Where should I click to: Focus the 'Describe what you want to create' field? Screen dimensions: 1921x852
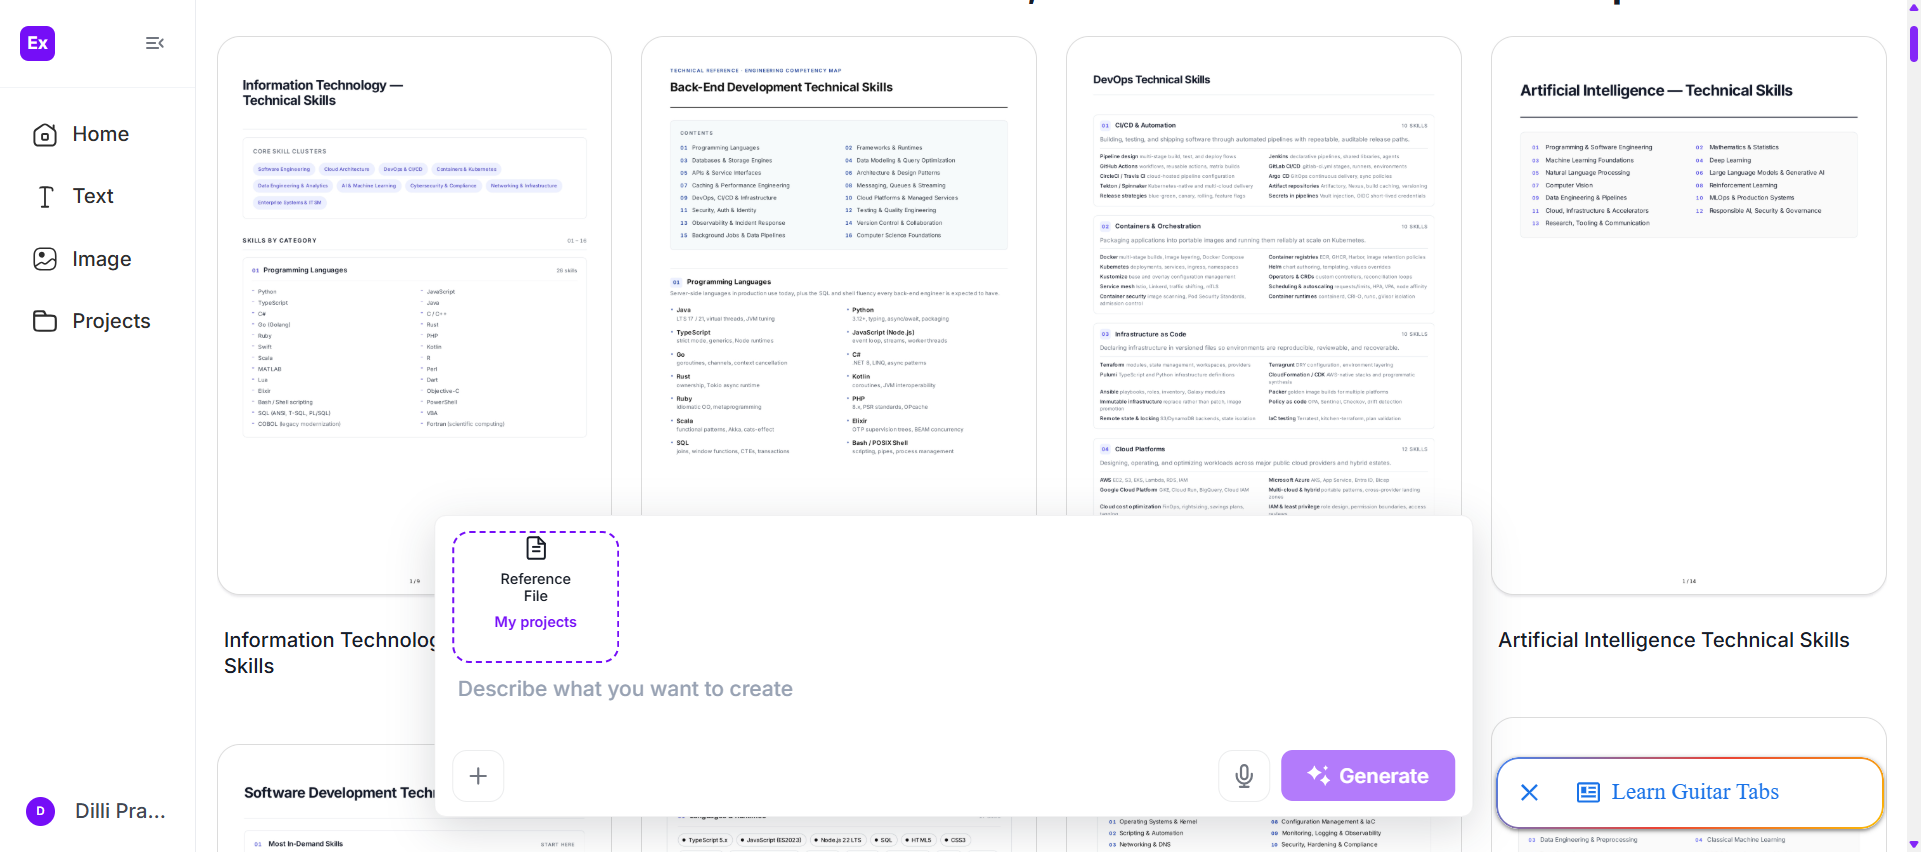954,689
